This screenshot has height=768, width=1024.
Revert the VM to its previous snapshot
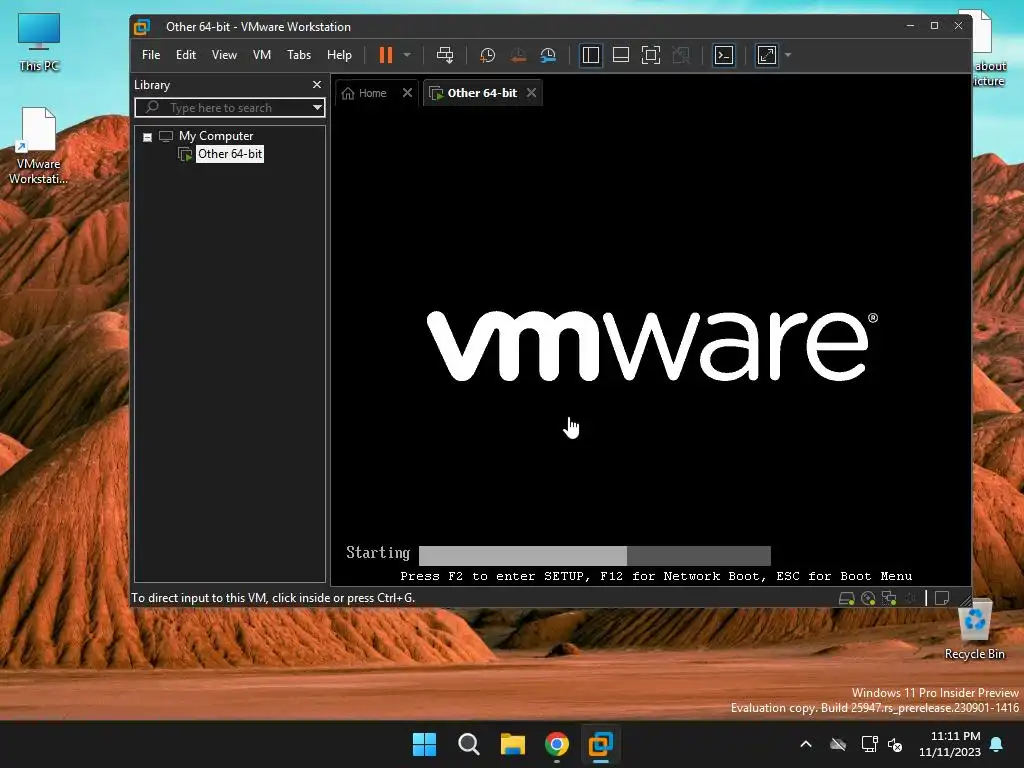pyautogui.click(x=518, y=55)
